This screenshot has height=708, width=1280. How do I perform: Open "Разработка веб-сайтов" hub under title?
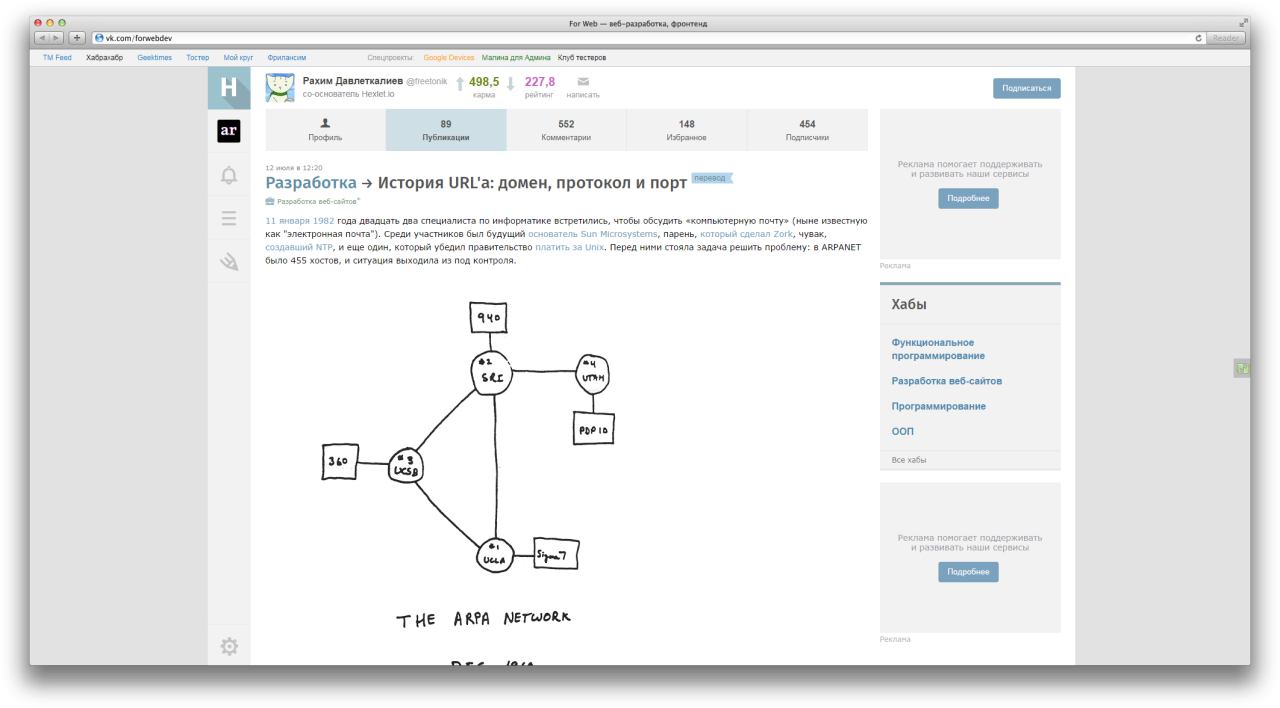click(319, 201)
